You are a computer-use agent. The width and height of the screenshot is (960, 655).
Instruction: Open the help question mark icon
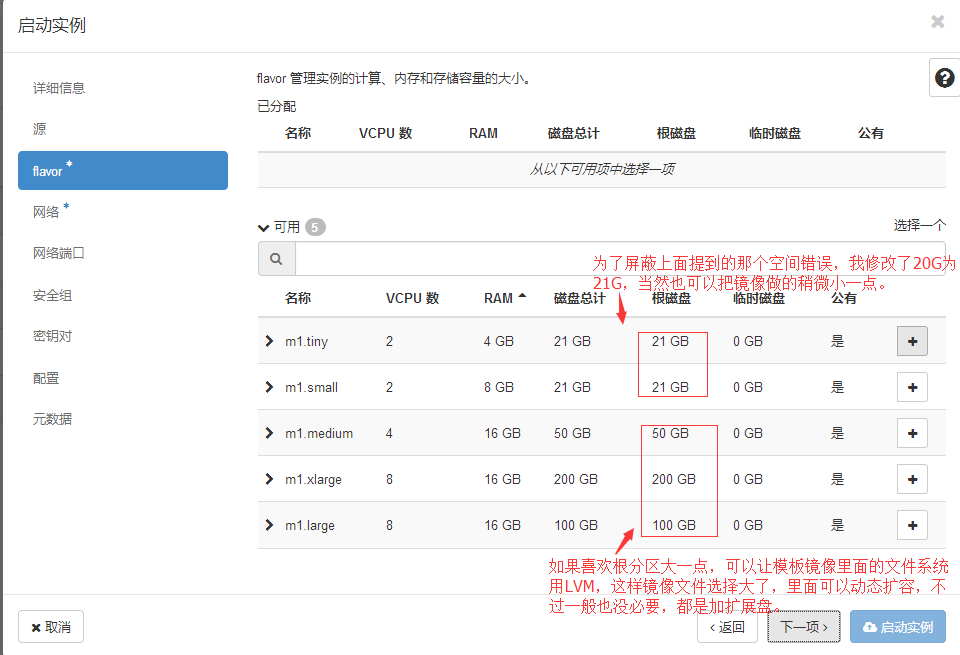943,78
